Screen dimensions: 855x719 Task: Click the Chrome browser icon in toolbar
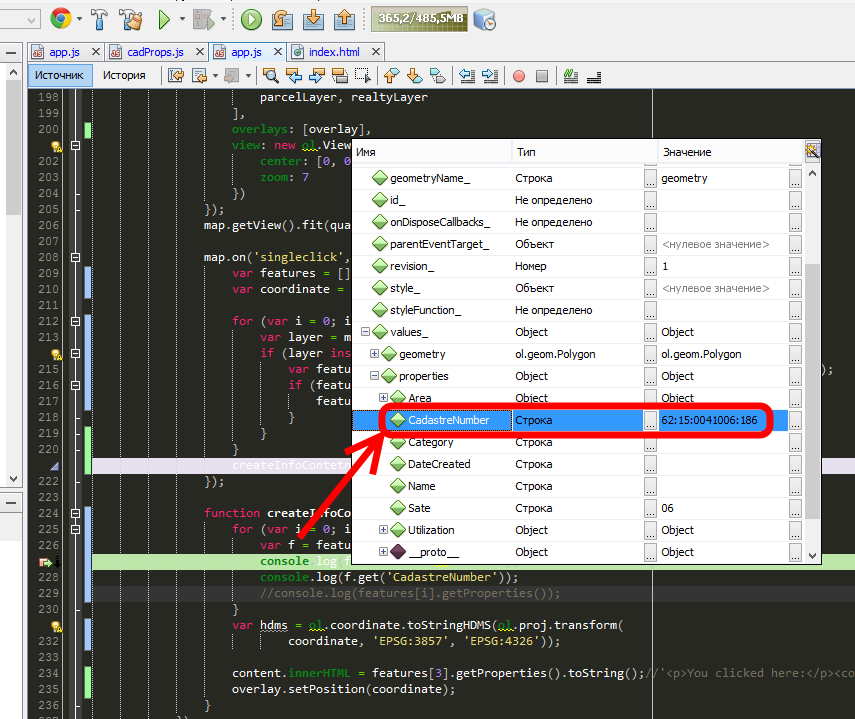tap(60, 18)
